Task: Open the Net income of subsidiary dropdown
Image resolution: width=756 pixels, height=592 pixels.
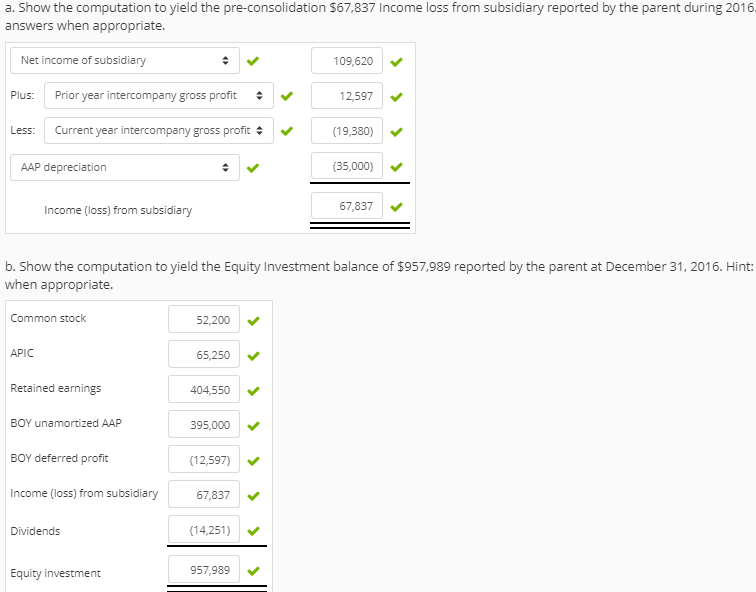Action: pos(125,60)
